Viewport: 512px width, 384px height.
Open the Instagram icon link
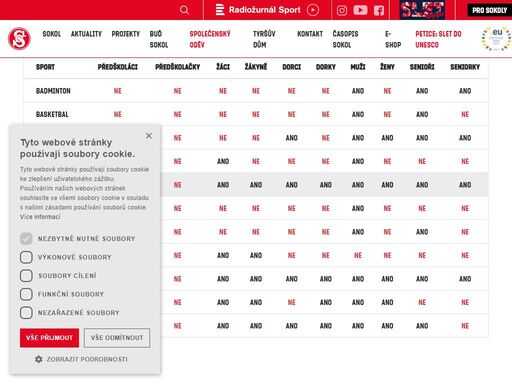[342, 11]
